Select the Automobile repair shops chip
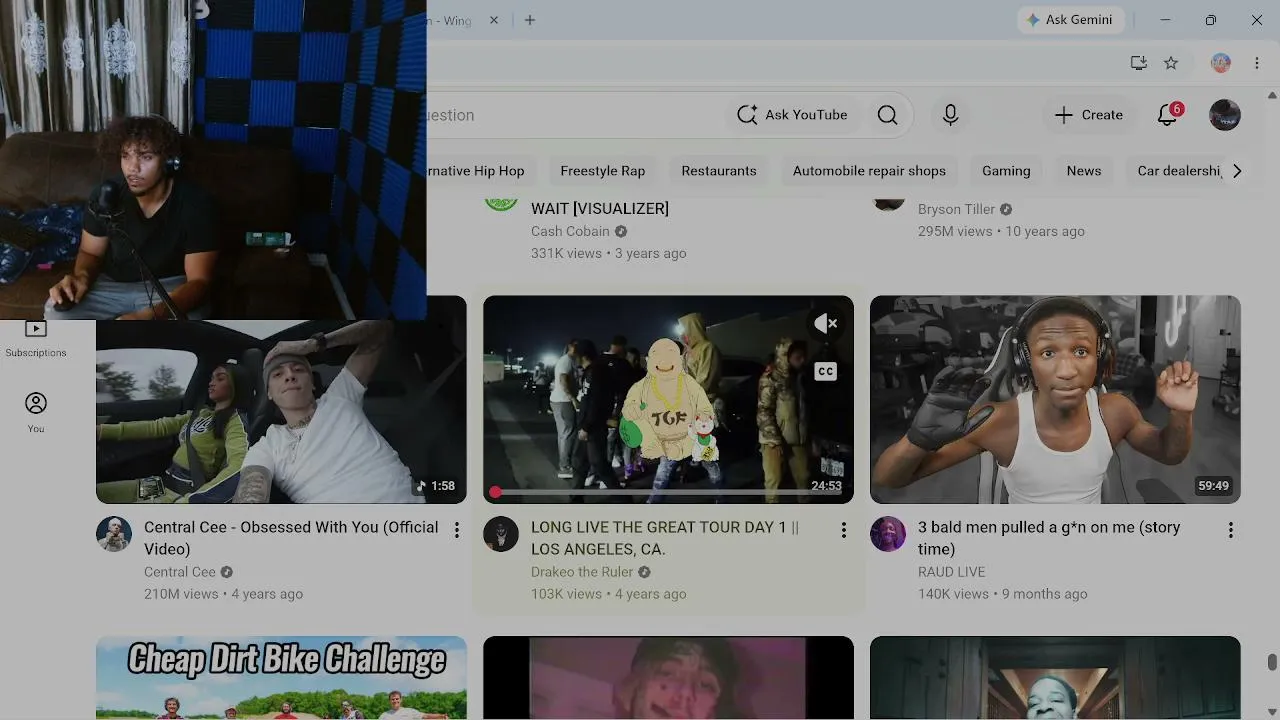Screen dimensions: 1280x720 pos(869,171)
